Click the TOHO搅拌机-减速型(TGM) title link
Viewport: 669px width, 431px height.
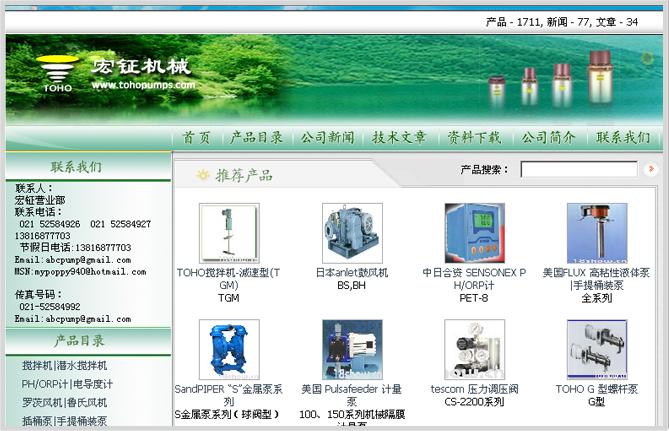[229, 279]
